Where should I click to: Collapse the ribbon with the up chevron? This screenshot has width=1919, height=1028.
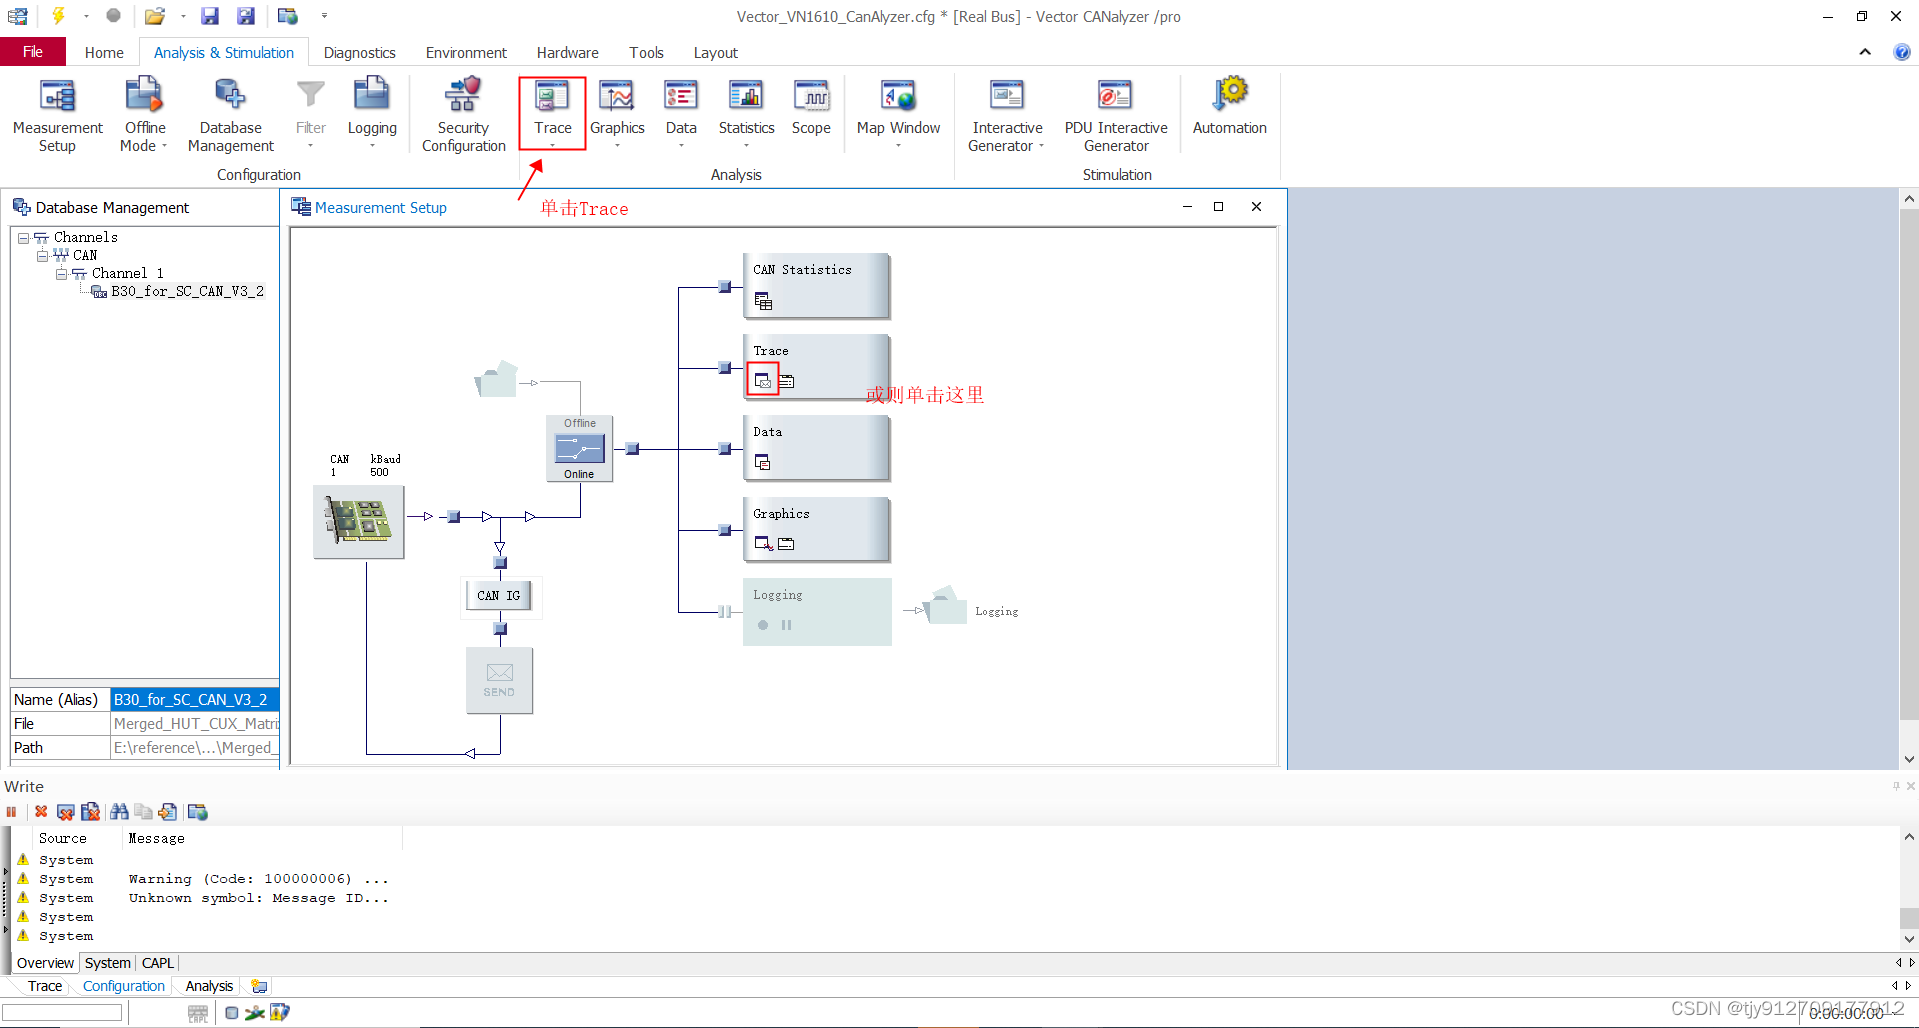point(1864,52)
